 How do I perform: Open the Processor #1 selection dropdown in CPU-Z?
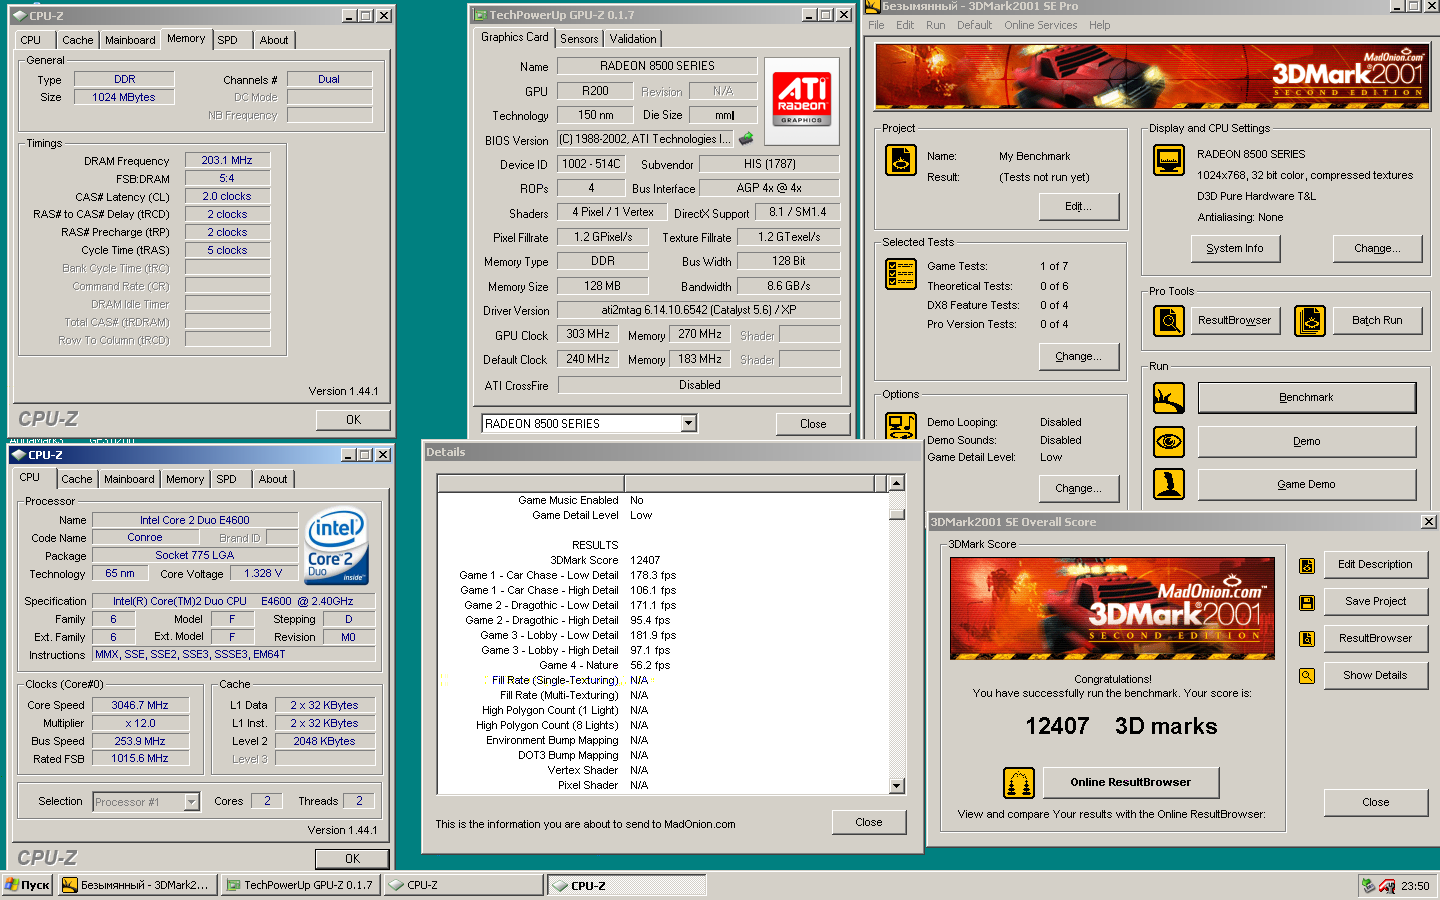pyautogui.click(x=191, y=802)
